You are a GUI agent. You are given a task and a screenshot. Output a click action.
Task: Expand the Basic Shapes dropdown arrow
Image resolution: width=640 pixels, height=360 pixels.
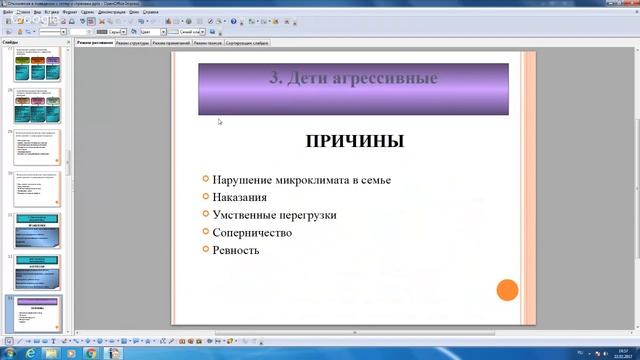(x=93, y=341)
